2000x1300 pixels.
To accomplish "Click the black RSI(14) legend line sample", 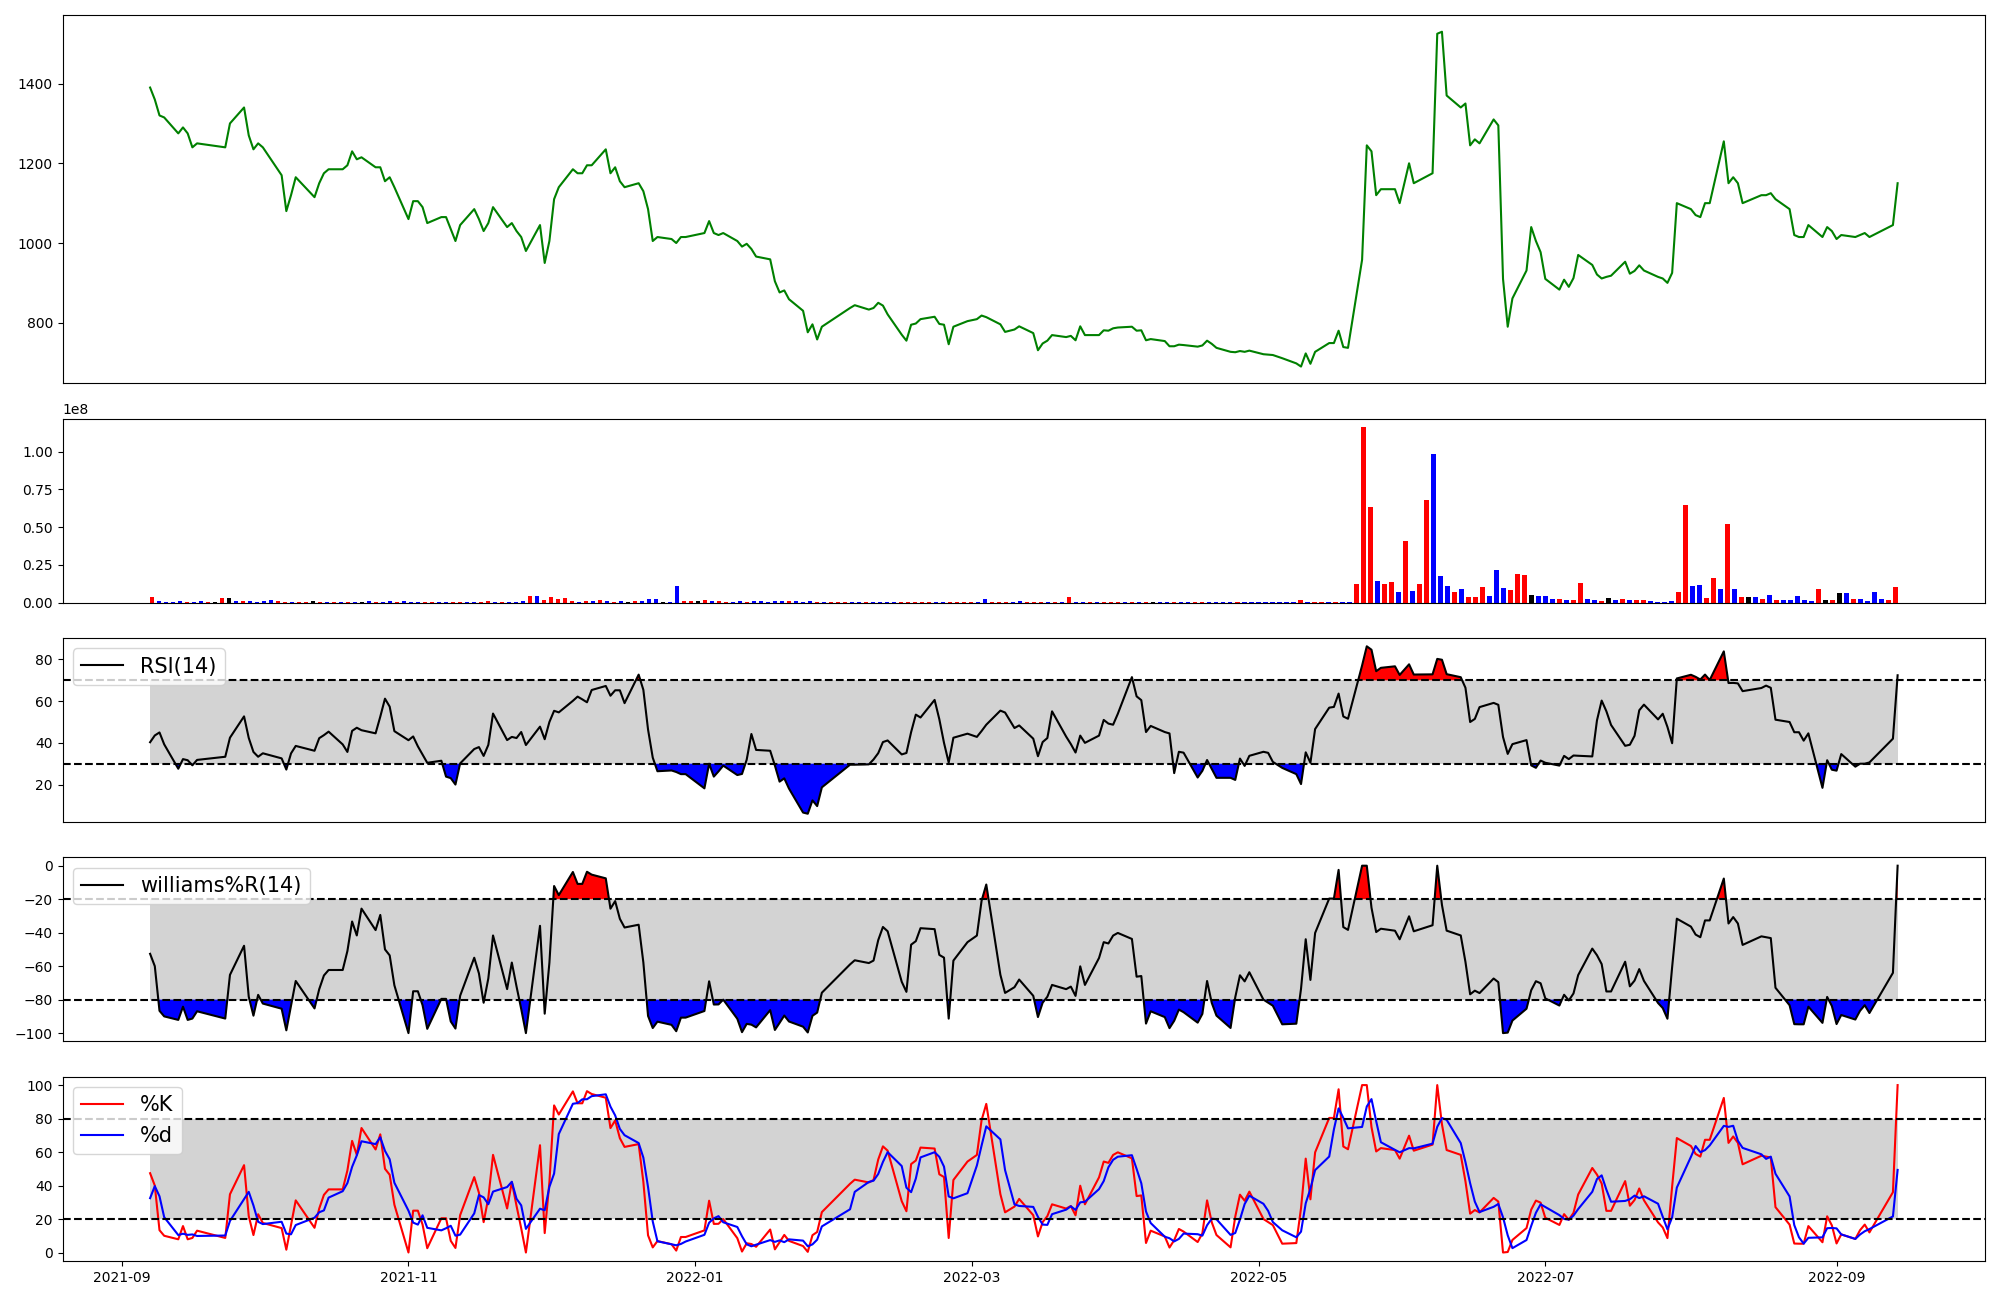I will click(103, 666).
